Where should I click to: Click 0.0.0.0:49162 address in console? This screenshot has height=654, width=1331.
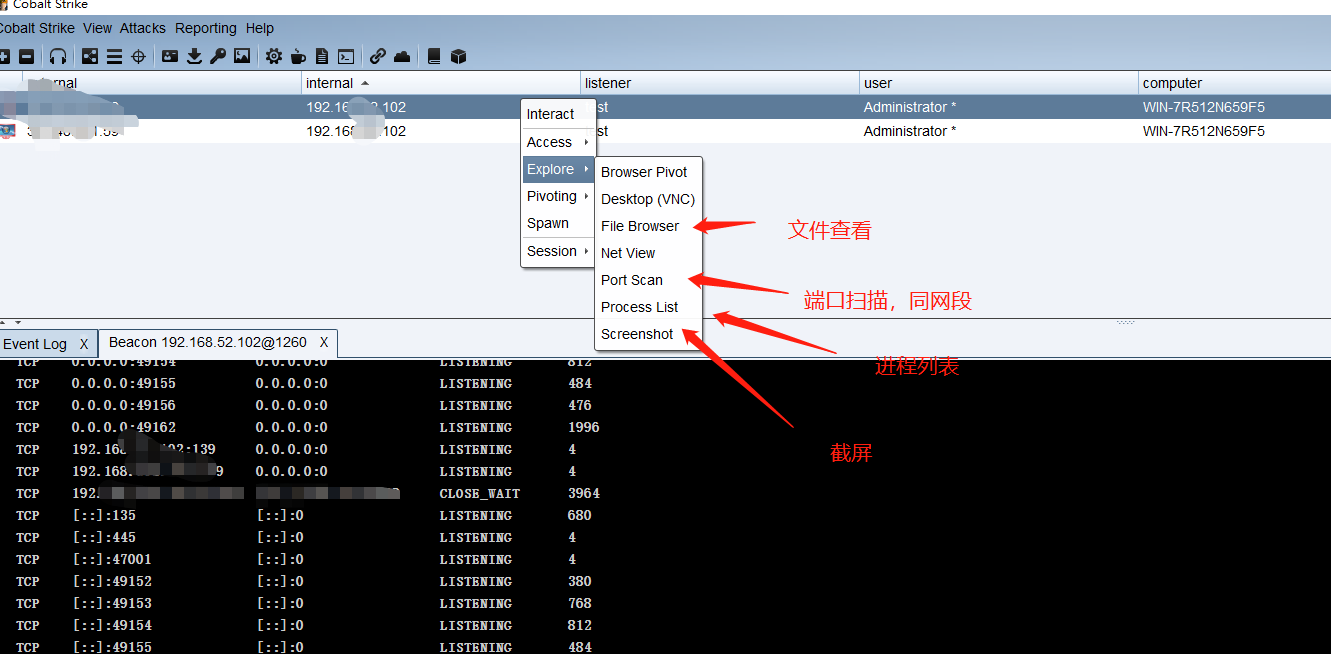pos(124,427)
